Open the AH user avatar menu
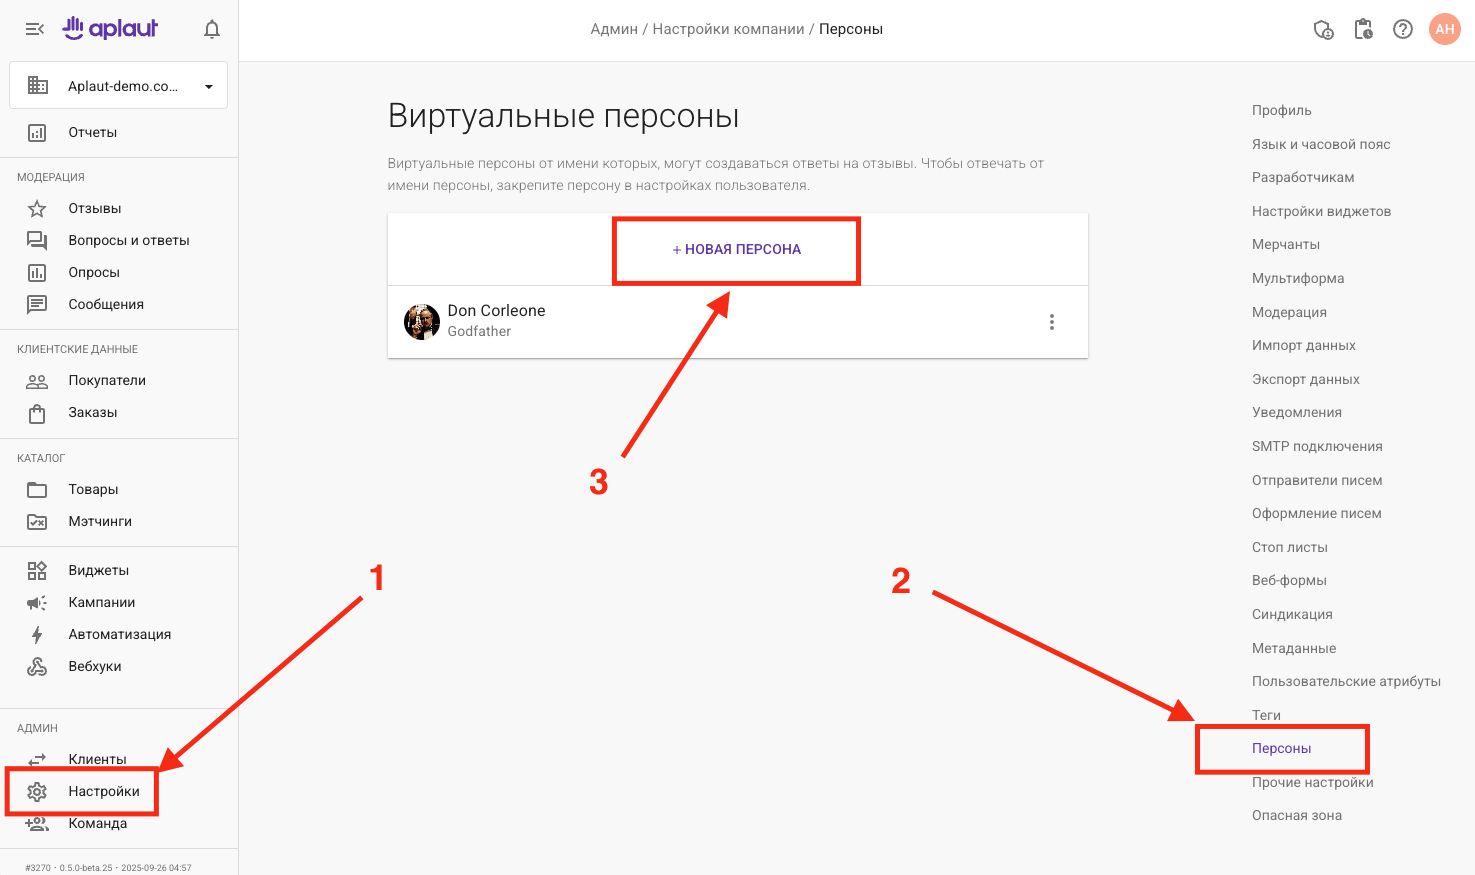This screenshot has width=1475, height=875. [1445, 29]
